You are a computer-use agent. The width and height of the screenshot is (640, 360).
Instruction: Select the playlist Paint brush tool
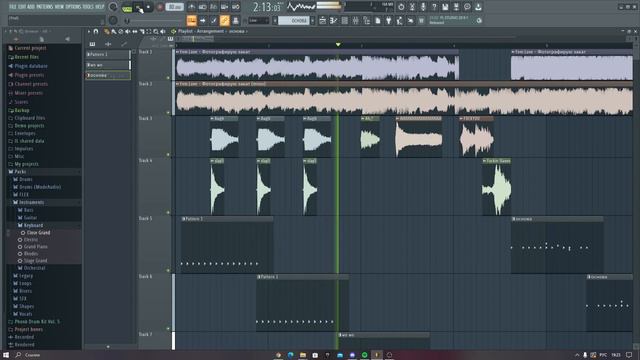tap(114, 31)
